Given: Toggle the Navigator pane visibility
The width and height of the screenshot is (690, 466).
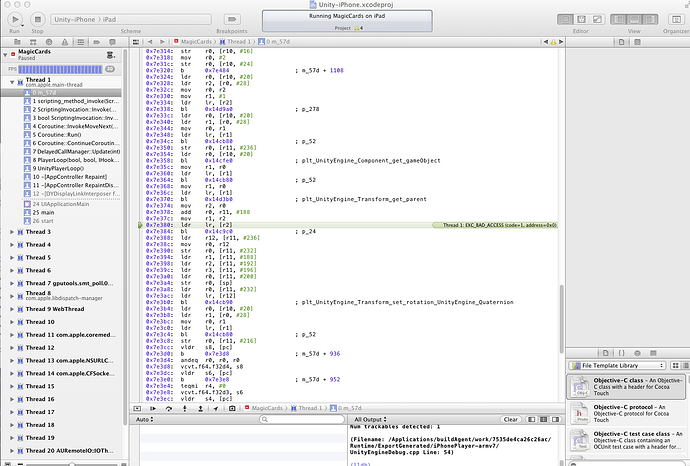Looking at the screenshot, I should click(619, 19).
